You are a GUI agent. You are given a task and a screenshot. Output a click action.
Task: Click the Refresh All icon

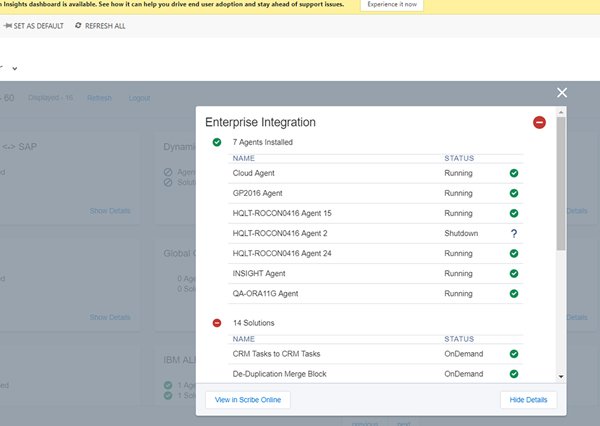tap(78, 25)
